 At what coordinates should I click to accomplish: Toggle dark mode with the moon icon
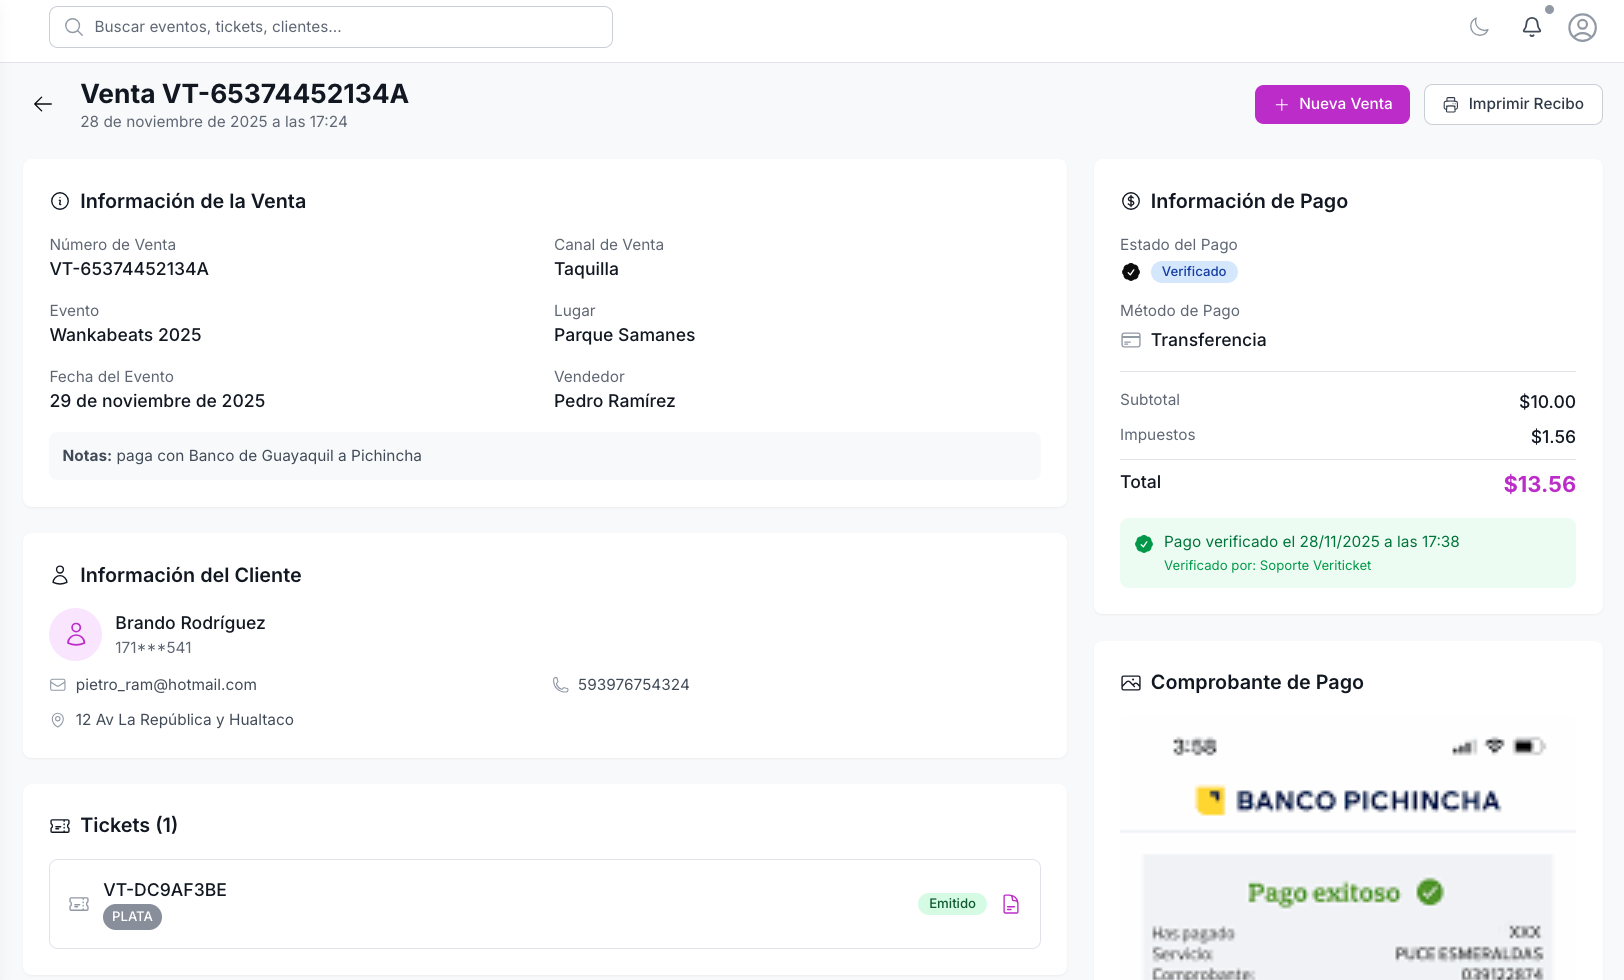(1480, 27)
